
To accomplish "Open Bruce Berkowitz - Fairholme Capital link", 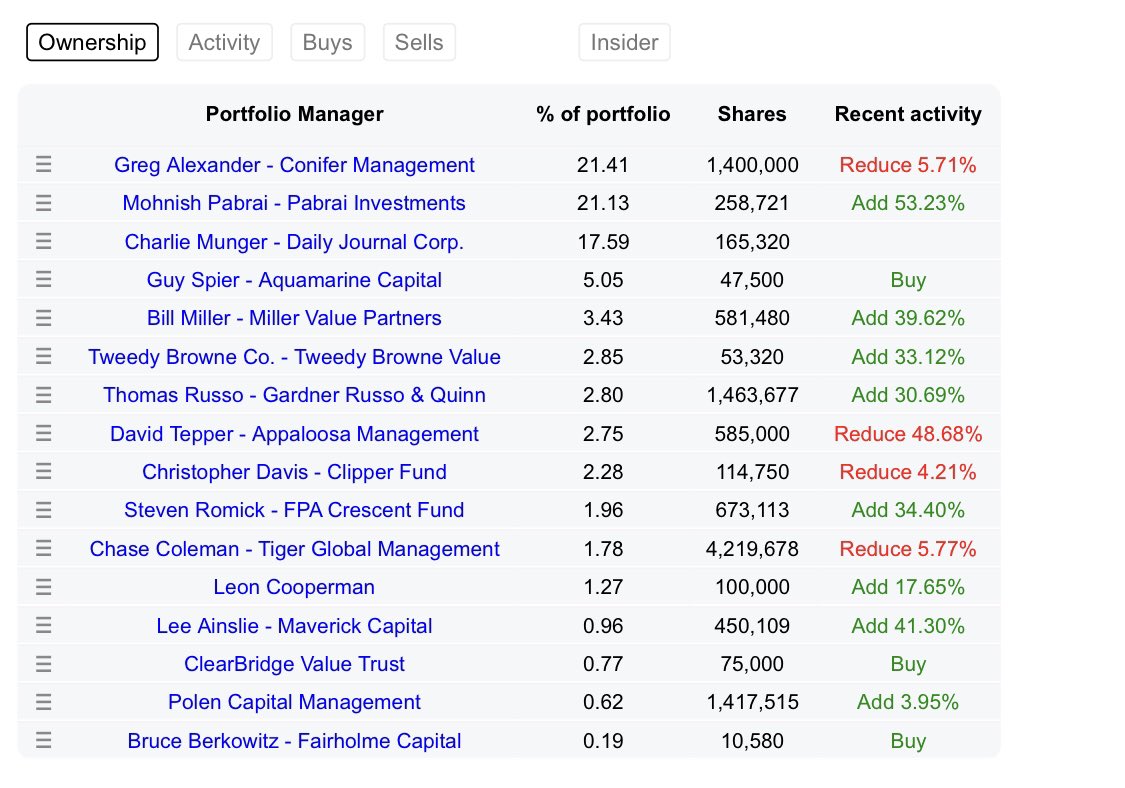I will [x=294, y=741].
